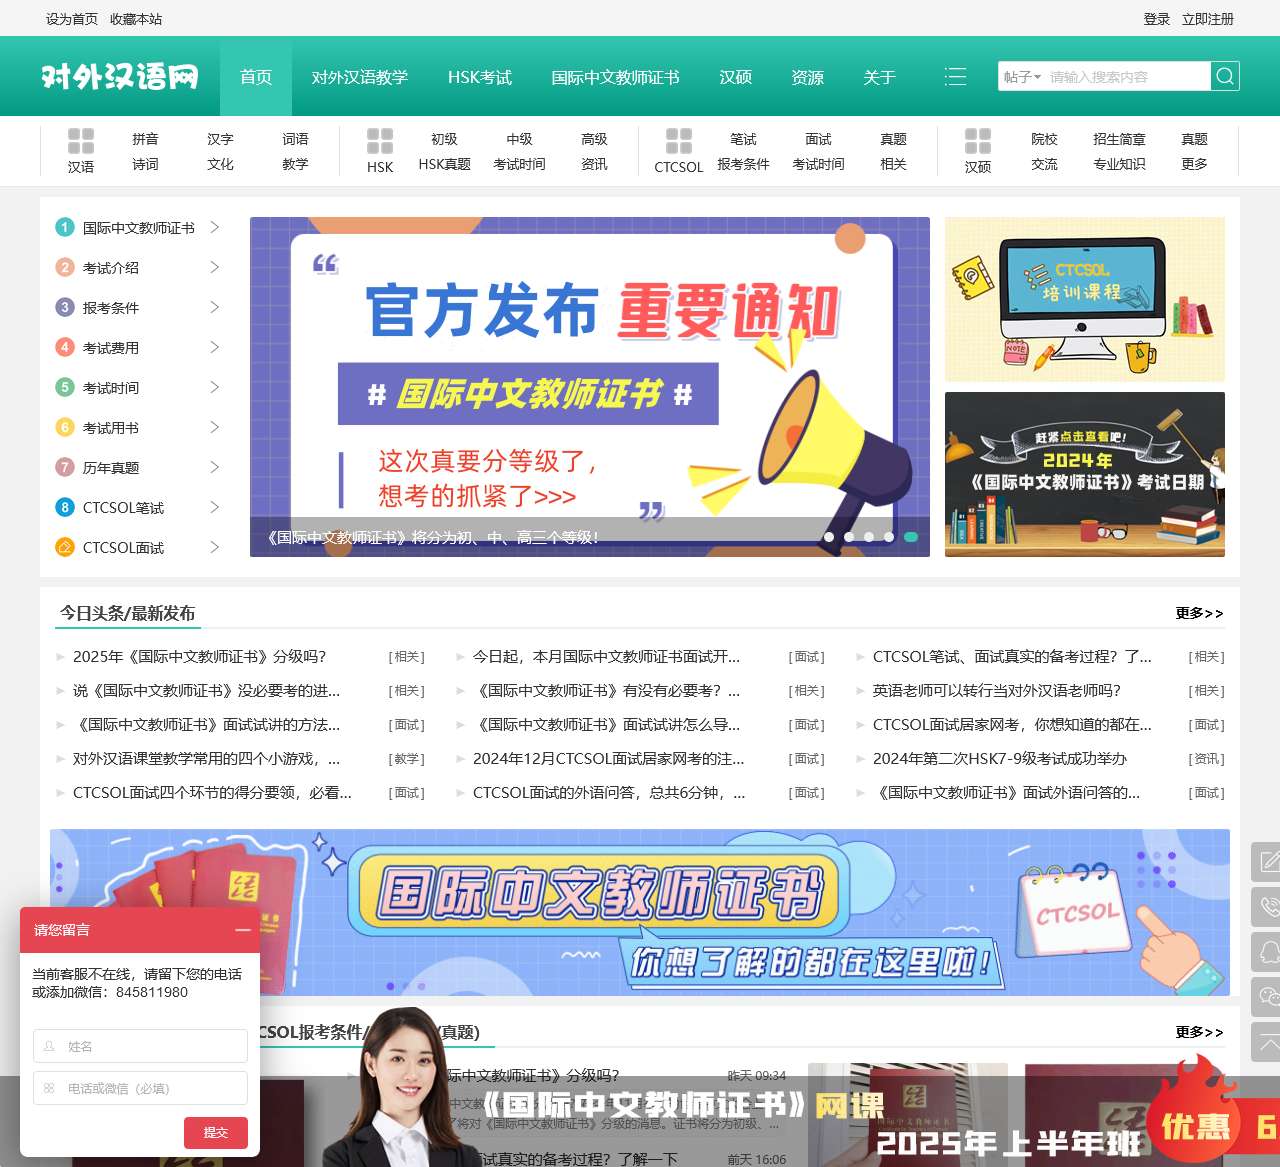Click the edit pencil floating icon
The height and width of the screenshot is (1167, 1280).
coord(1268,862)
